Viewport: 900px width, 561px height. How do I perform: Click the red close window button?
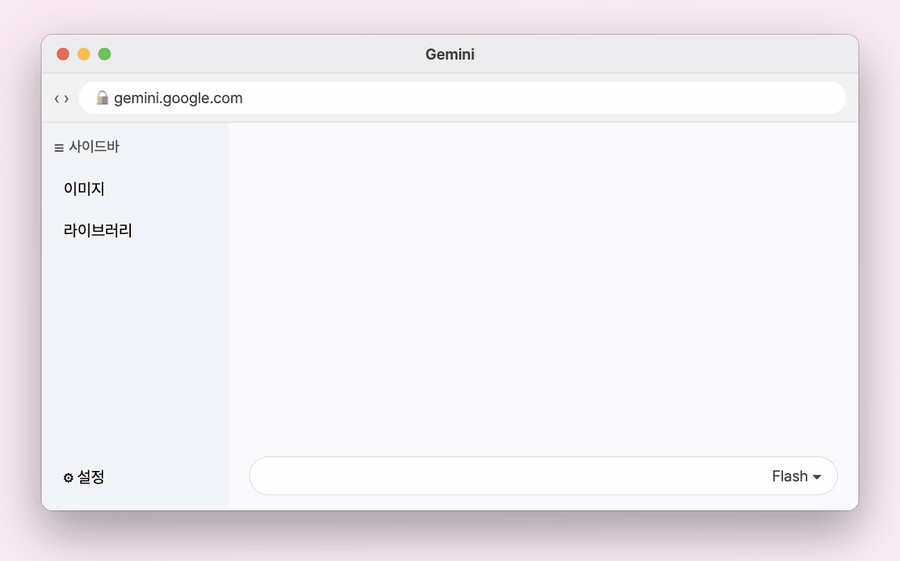pyautogui.click(x=63, y=54)
